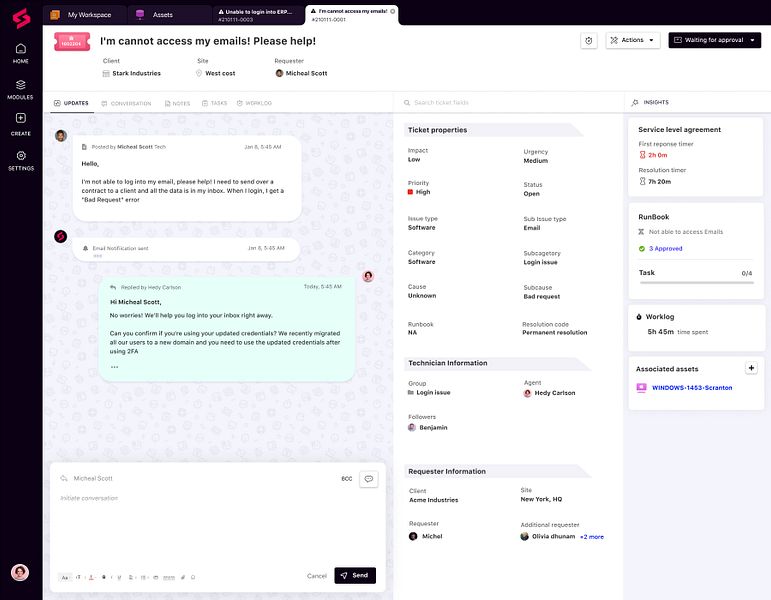Select the Updates tab
The height and width of the screenshot is (600, 771).
coord(71,103)
